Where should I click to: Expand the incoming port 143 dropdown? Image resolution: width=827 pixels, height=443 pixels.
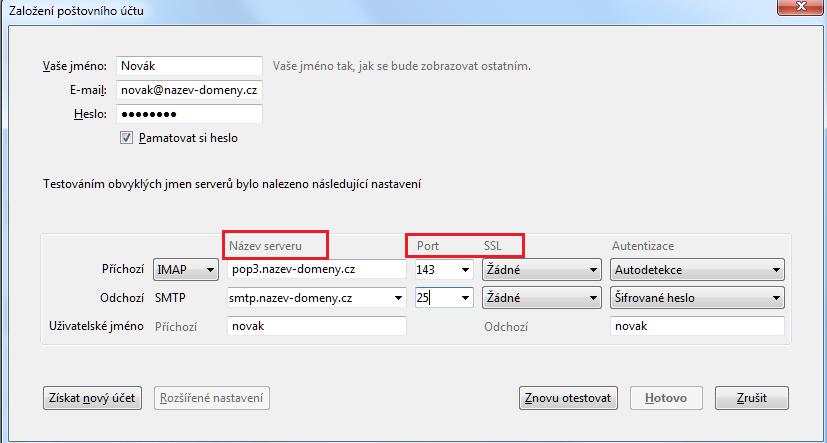(x=464, y=270)
